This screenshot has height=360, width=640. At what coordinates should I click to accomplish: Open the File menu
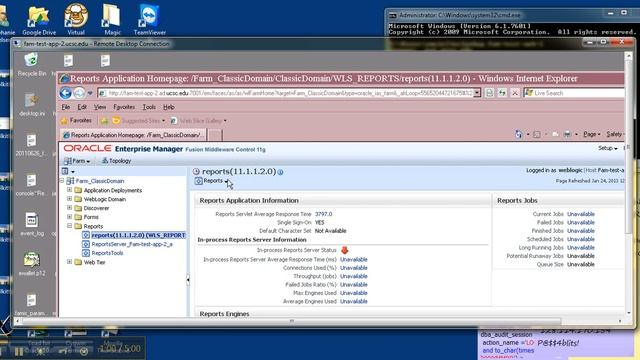click(66, 107)
